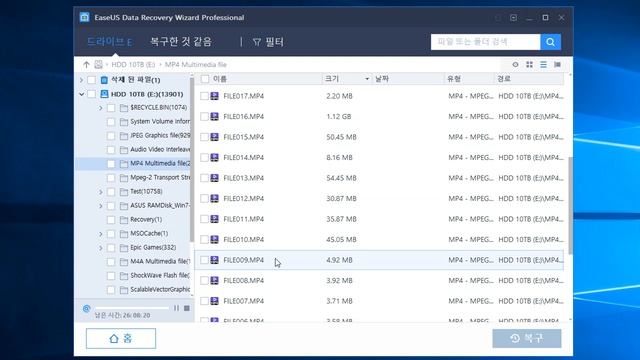This screenshot has height=360, width=640.
Task: Click the FILE008.MP4 video file icon
Action: 215,280
